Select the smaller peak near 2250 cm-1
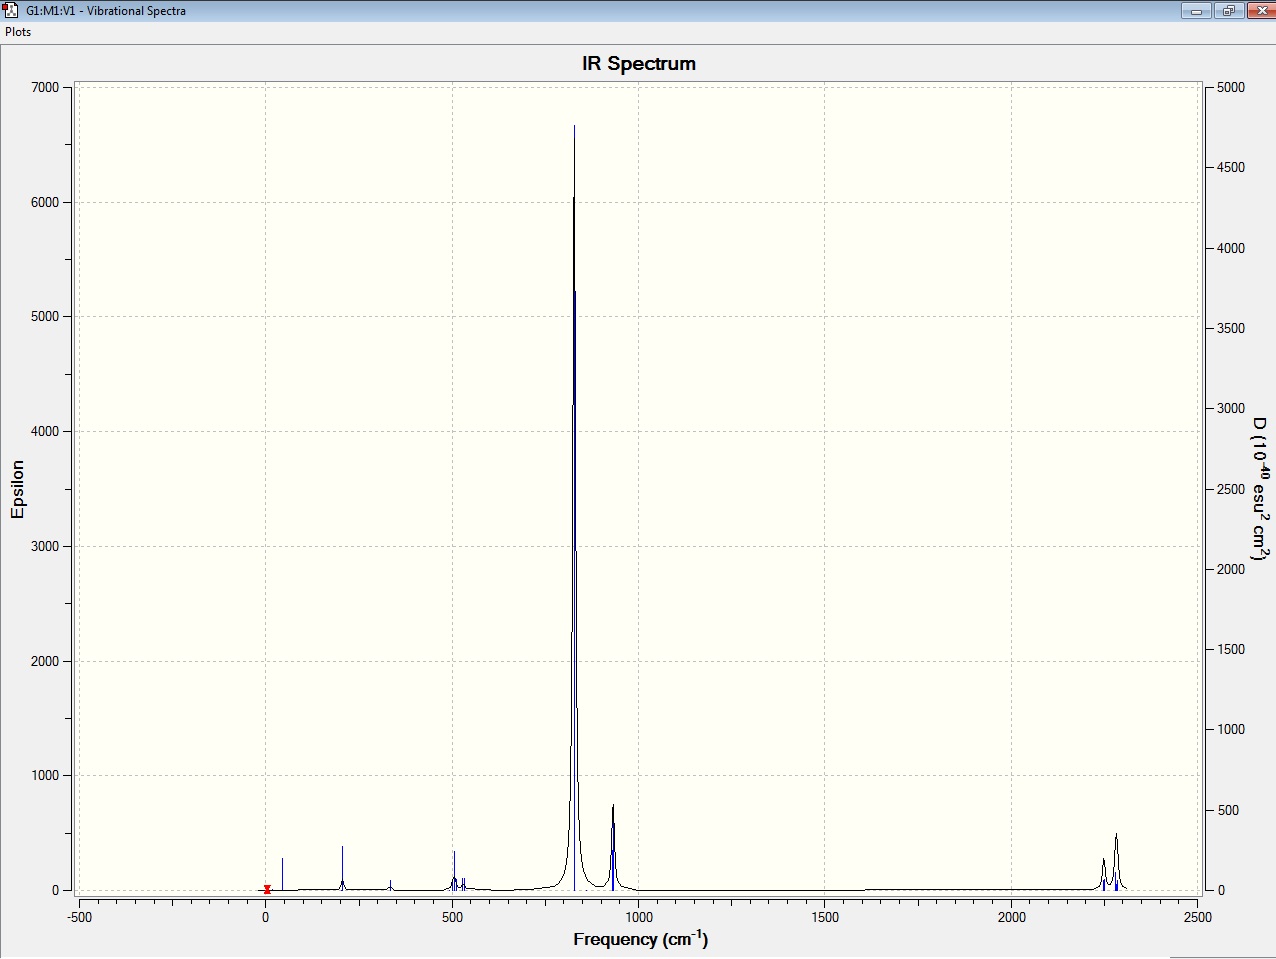This screenshot has height=959, width=1276. point(1104,875)
